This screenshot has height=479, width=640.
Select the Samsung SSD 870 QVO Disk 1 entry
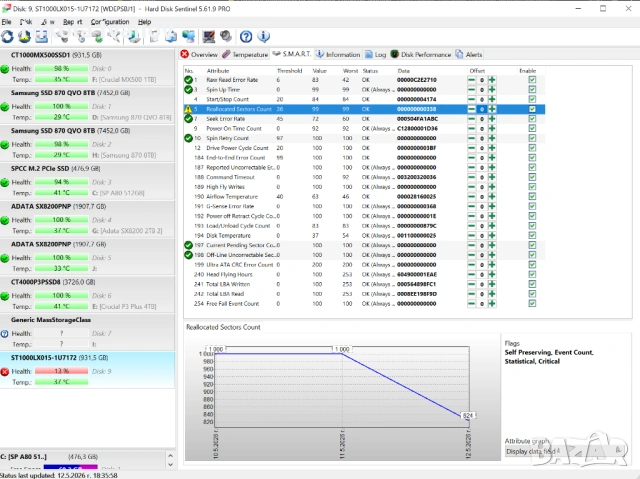point(87,105)
